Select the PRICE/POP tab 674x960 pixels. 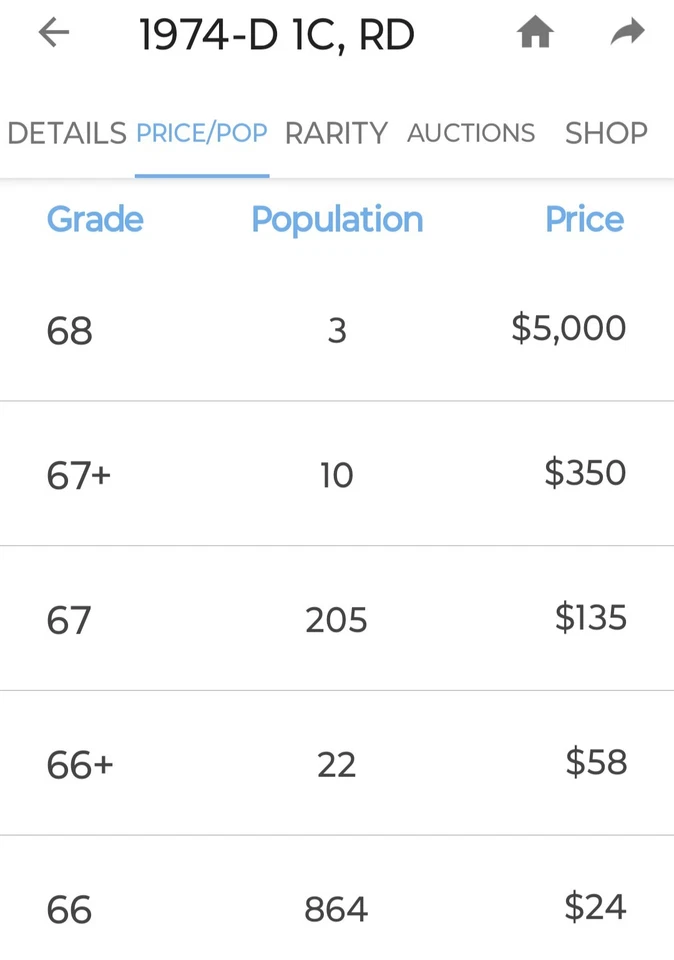pyautogui.click(x=202, y=133)
